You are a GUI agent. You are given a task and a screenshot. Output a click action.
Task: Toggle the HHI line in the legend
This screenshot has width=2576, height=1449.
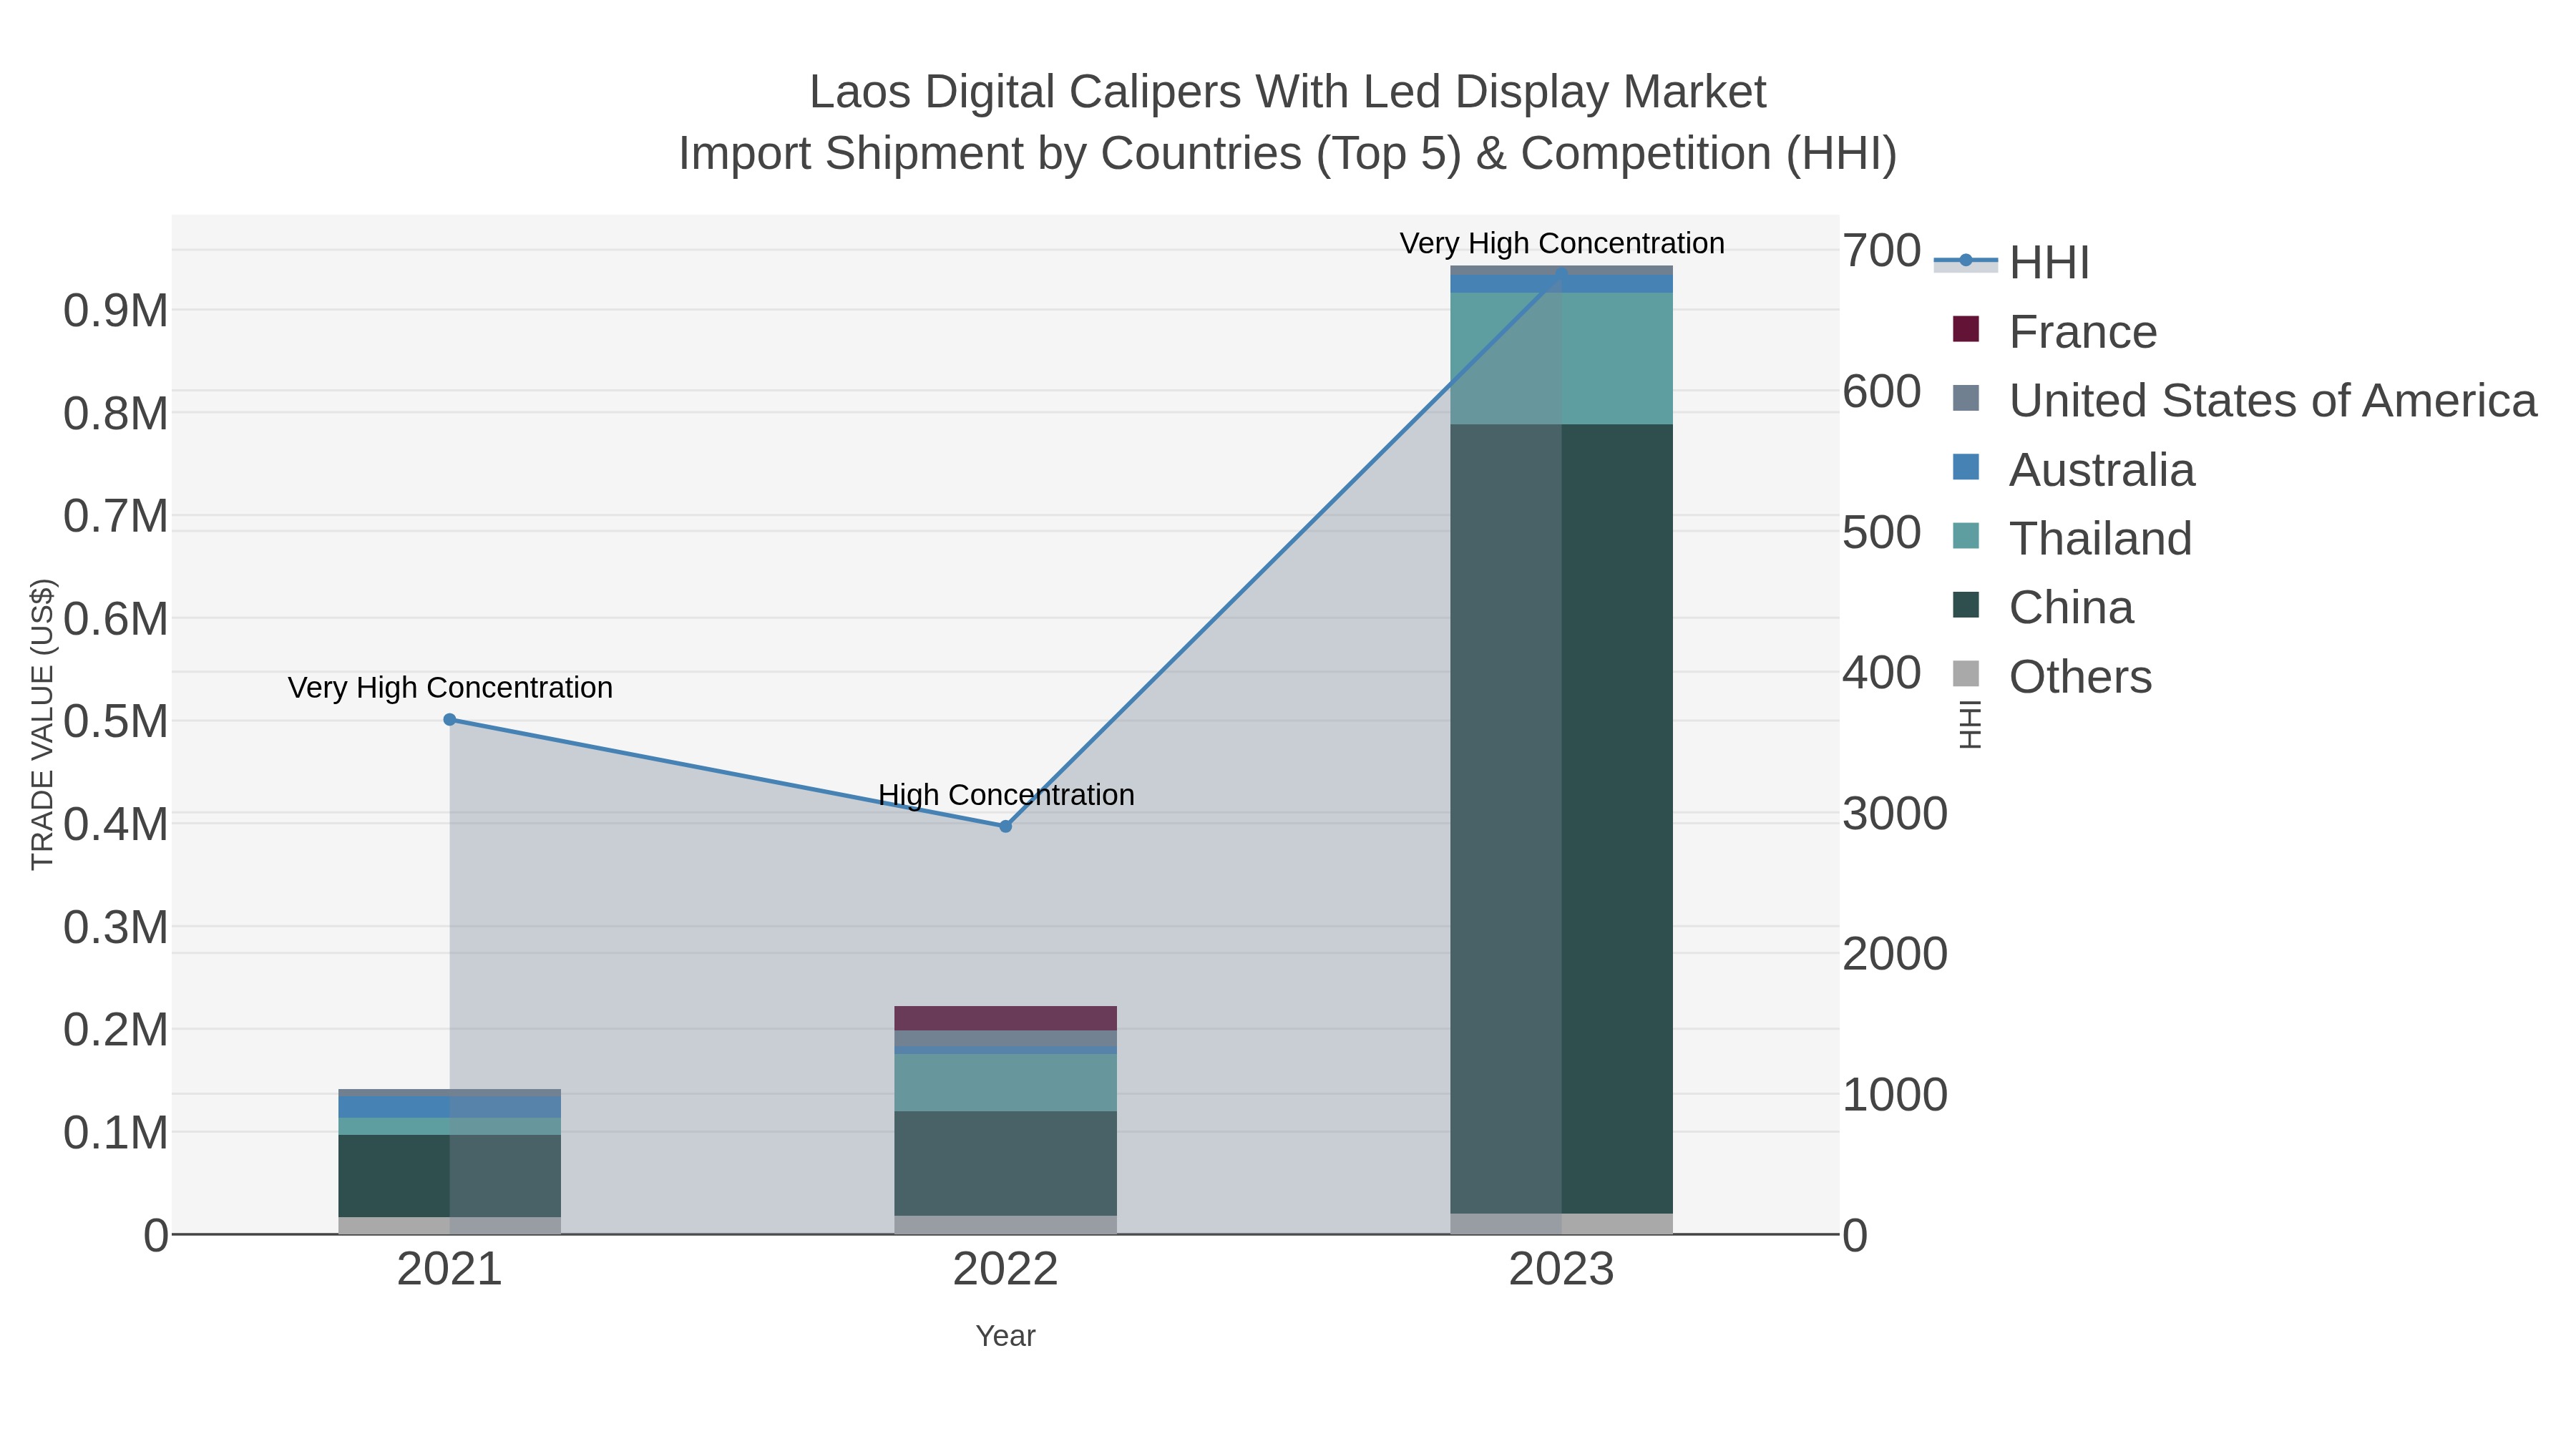2012,262
